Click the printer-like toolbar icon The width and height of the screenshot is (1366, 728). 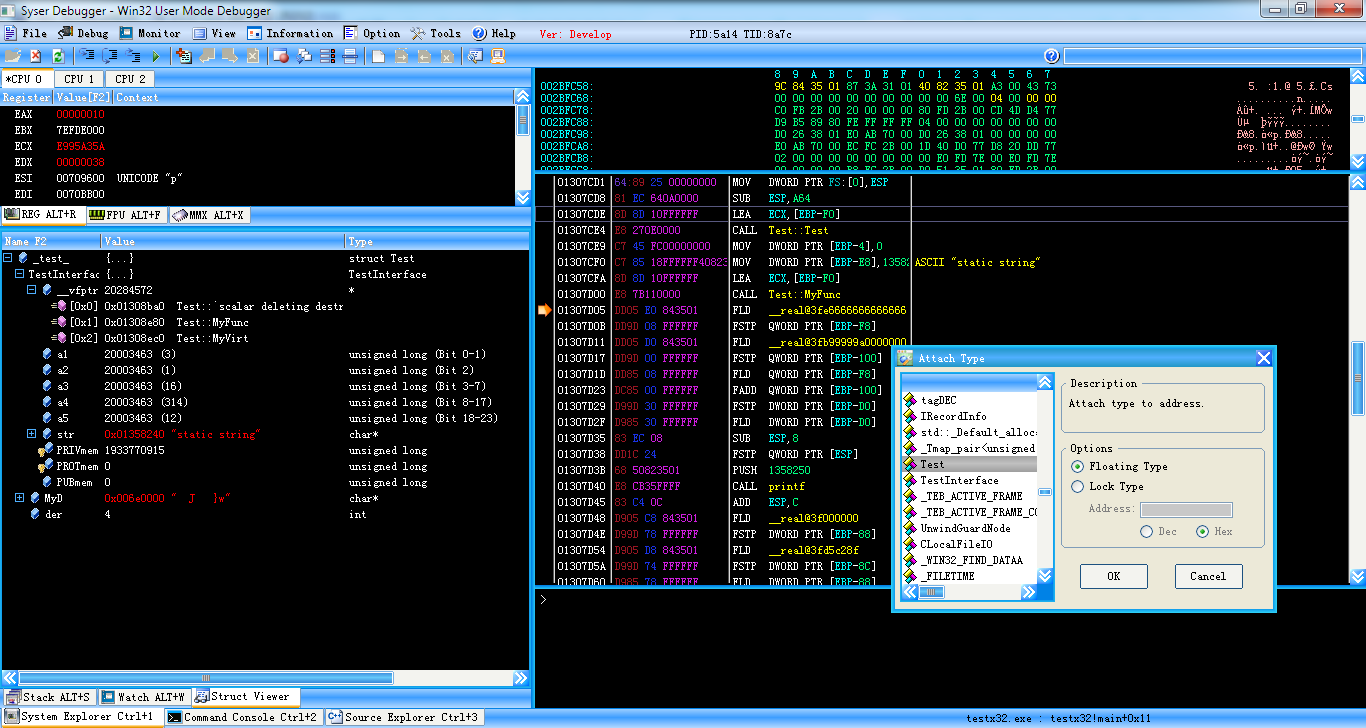tap(350, 56)
